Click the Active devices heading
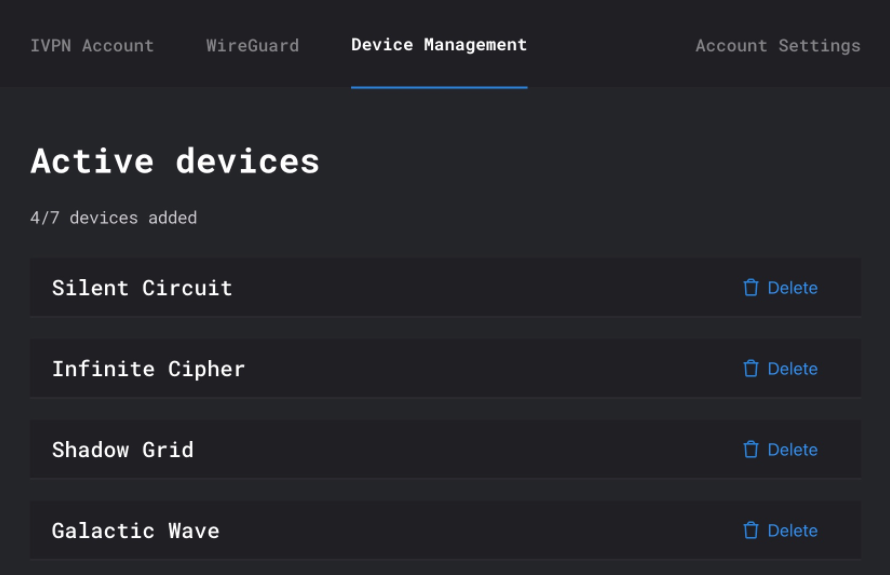890x575 pixels. 175,161
